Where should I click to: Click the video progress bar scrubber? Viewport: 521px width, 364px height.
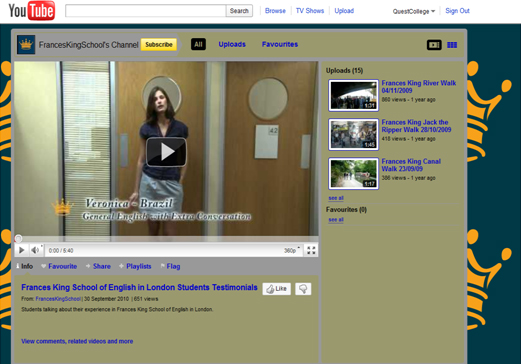19,239
